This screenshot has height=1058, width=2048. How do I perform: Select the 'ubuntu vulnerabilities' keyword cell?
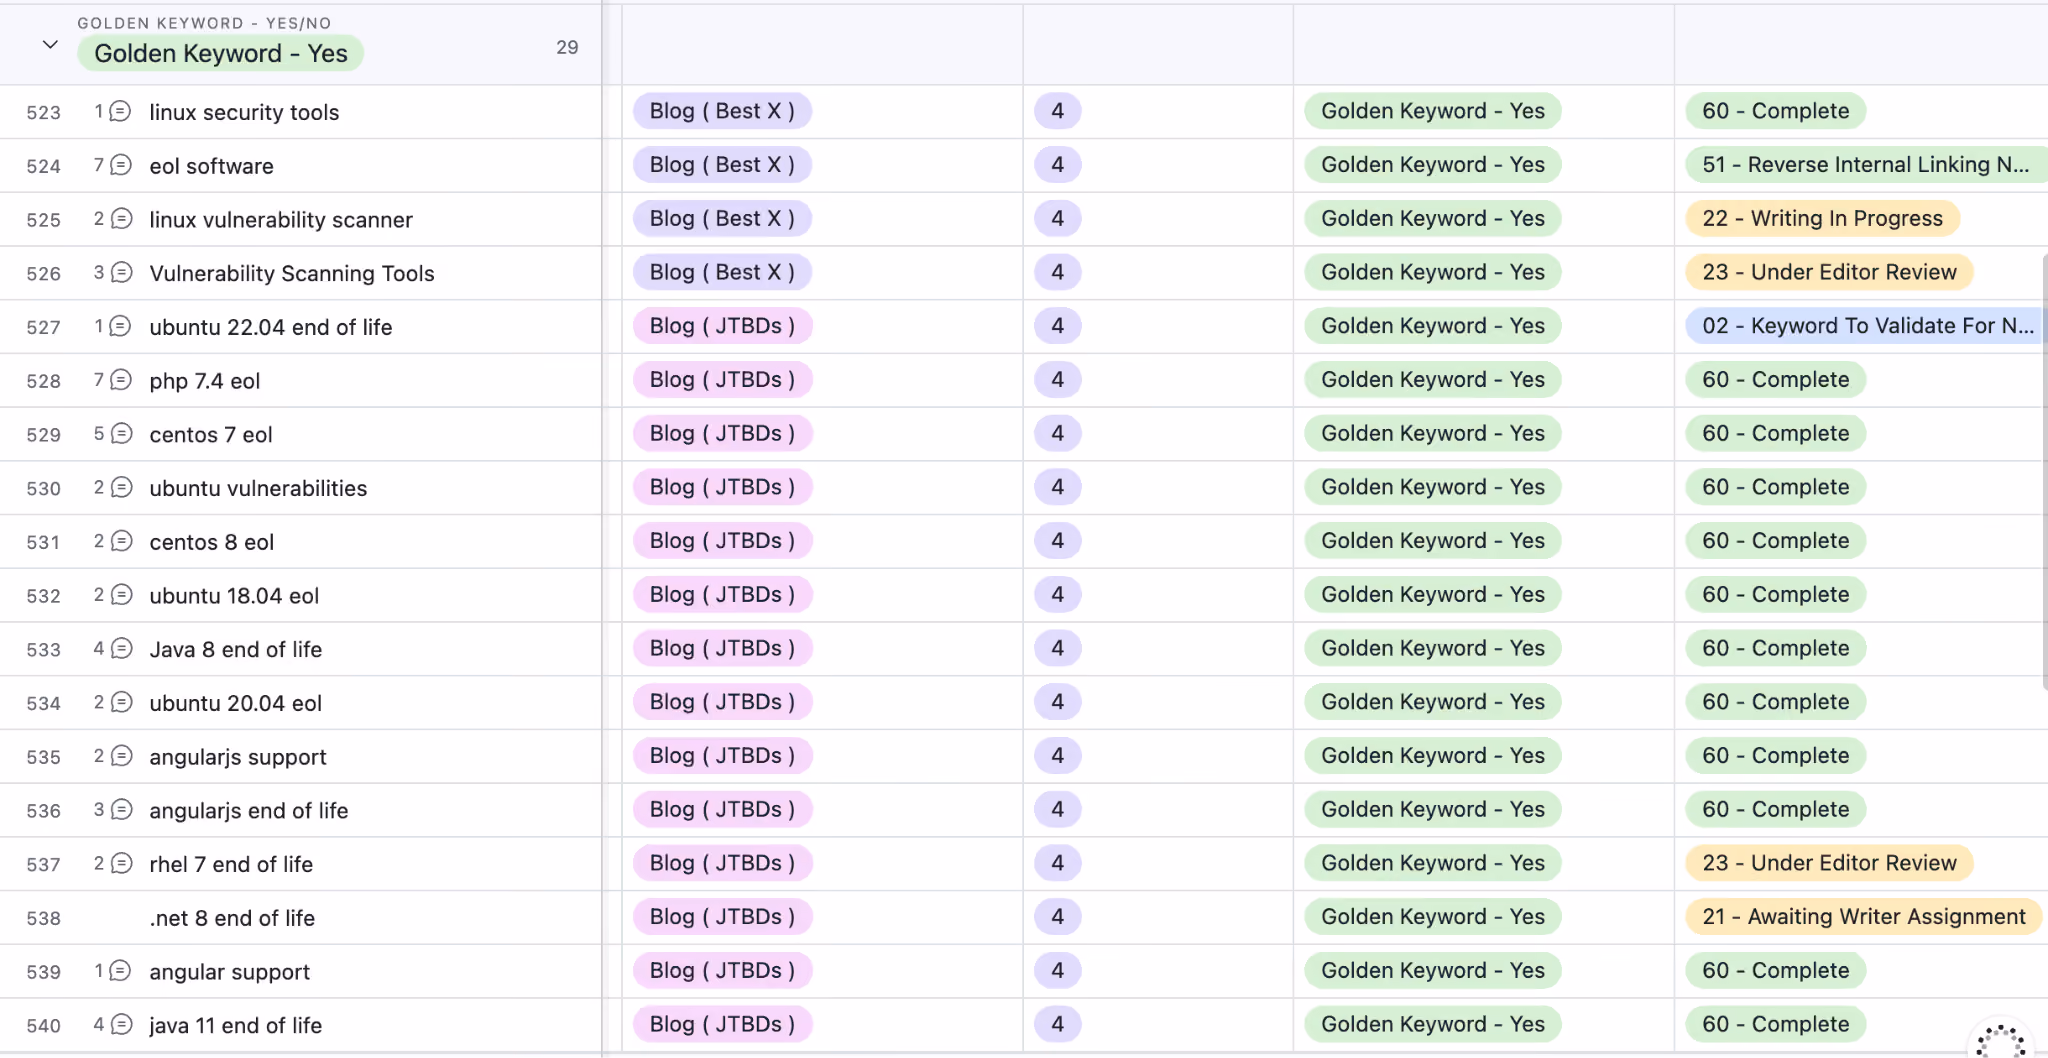coord(258,488)
